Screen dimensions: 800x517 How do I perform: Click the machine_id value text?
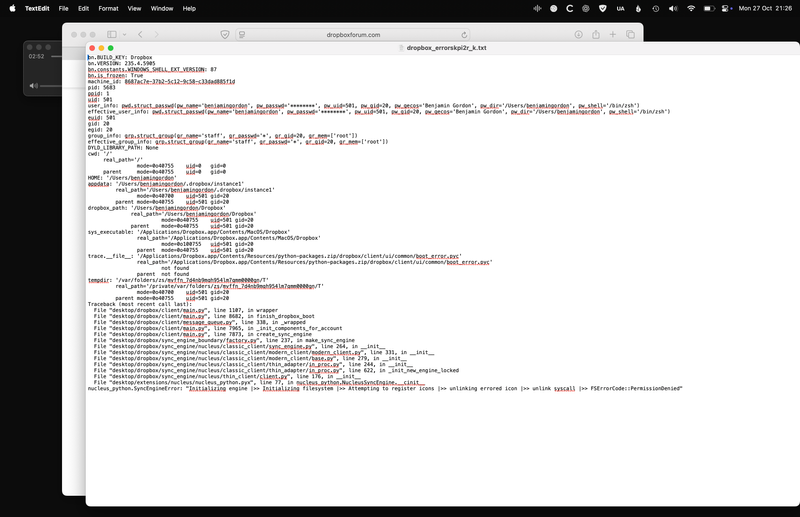[x=180, y=82]
